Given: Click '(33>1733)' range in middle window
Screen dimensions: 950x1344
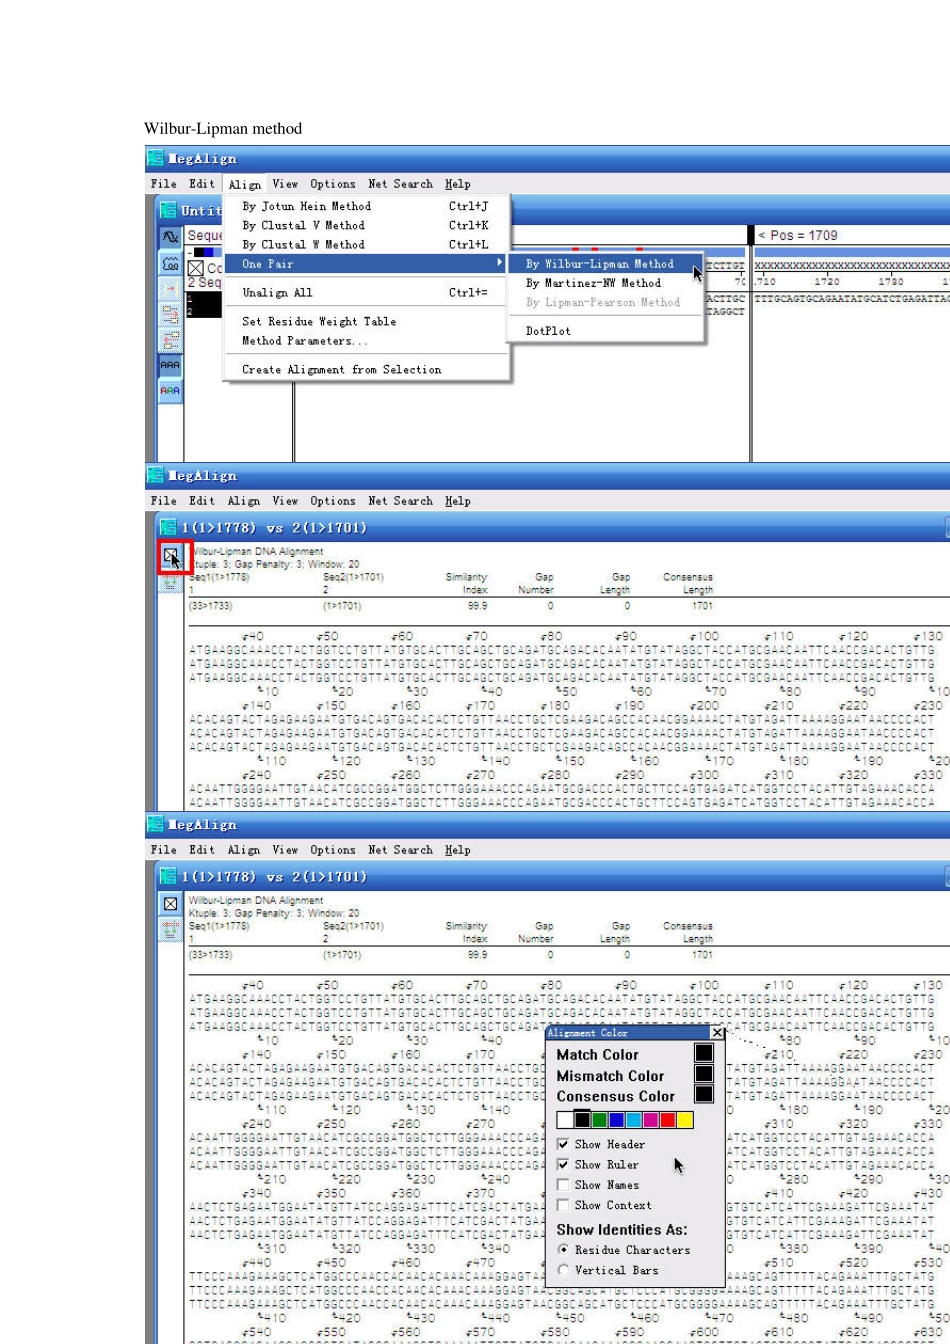Looking at the screenshot, I should [x=211, y=605].
